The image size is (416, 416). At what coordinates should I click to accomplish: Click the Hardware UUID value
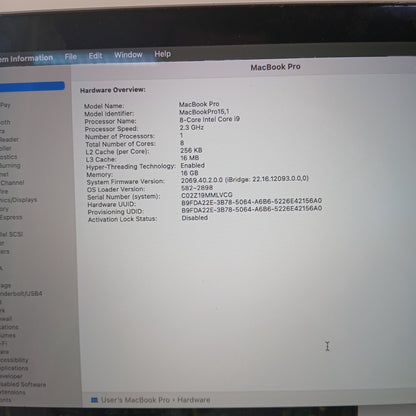[252, 201]
